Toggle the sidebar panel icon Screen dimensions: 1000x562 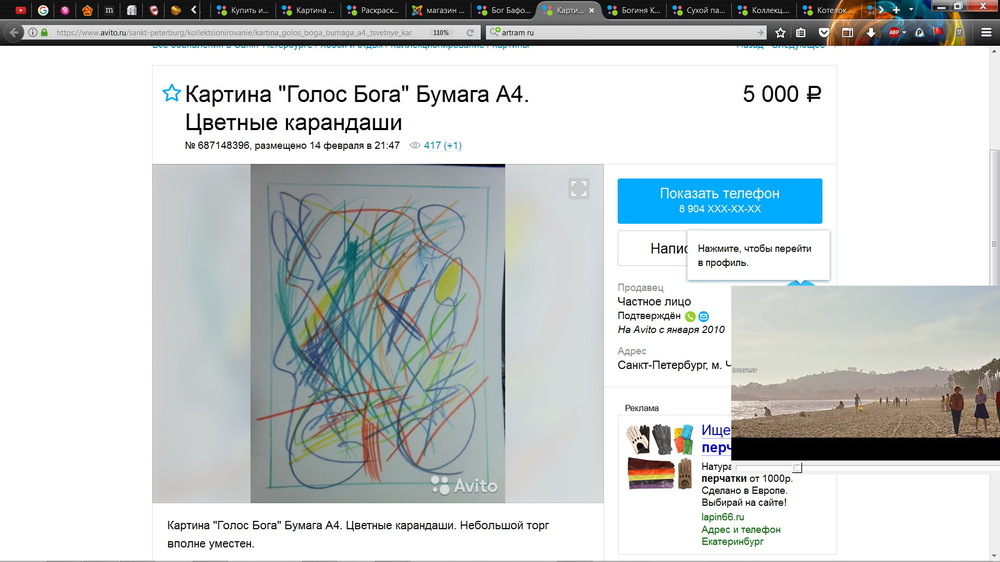[847, 32]
